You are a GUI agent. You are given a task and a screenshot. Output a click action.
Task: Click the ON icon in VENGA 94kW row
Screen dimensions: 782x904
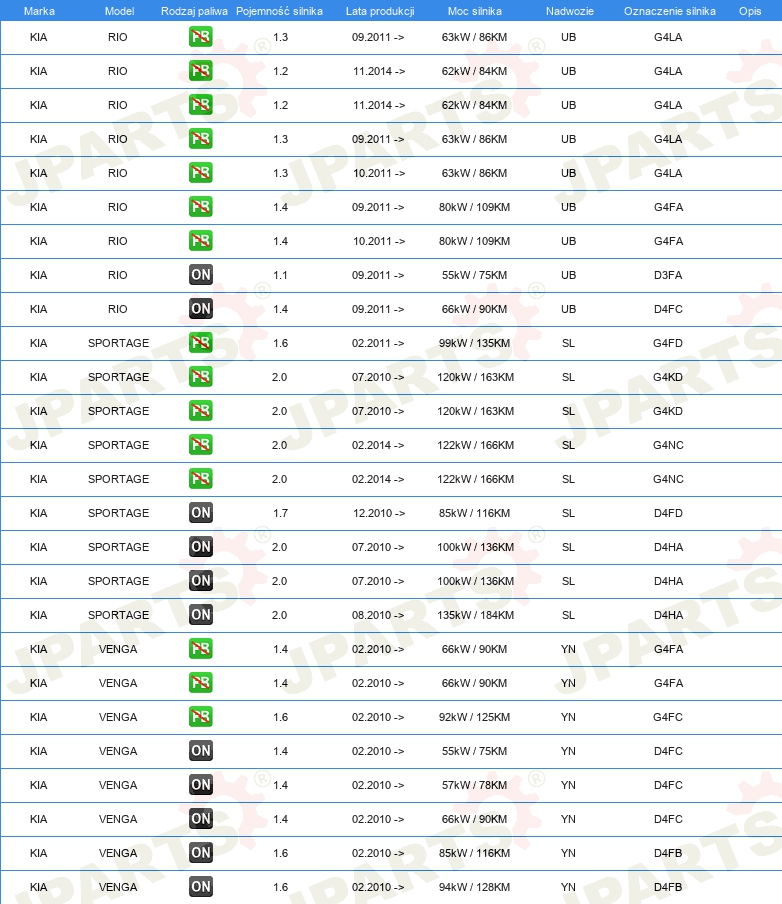point(201,887)
